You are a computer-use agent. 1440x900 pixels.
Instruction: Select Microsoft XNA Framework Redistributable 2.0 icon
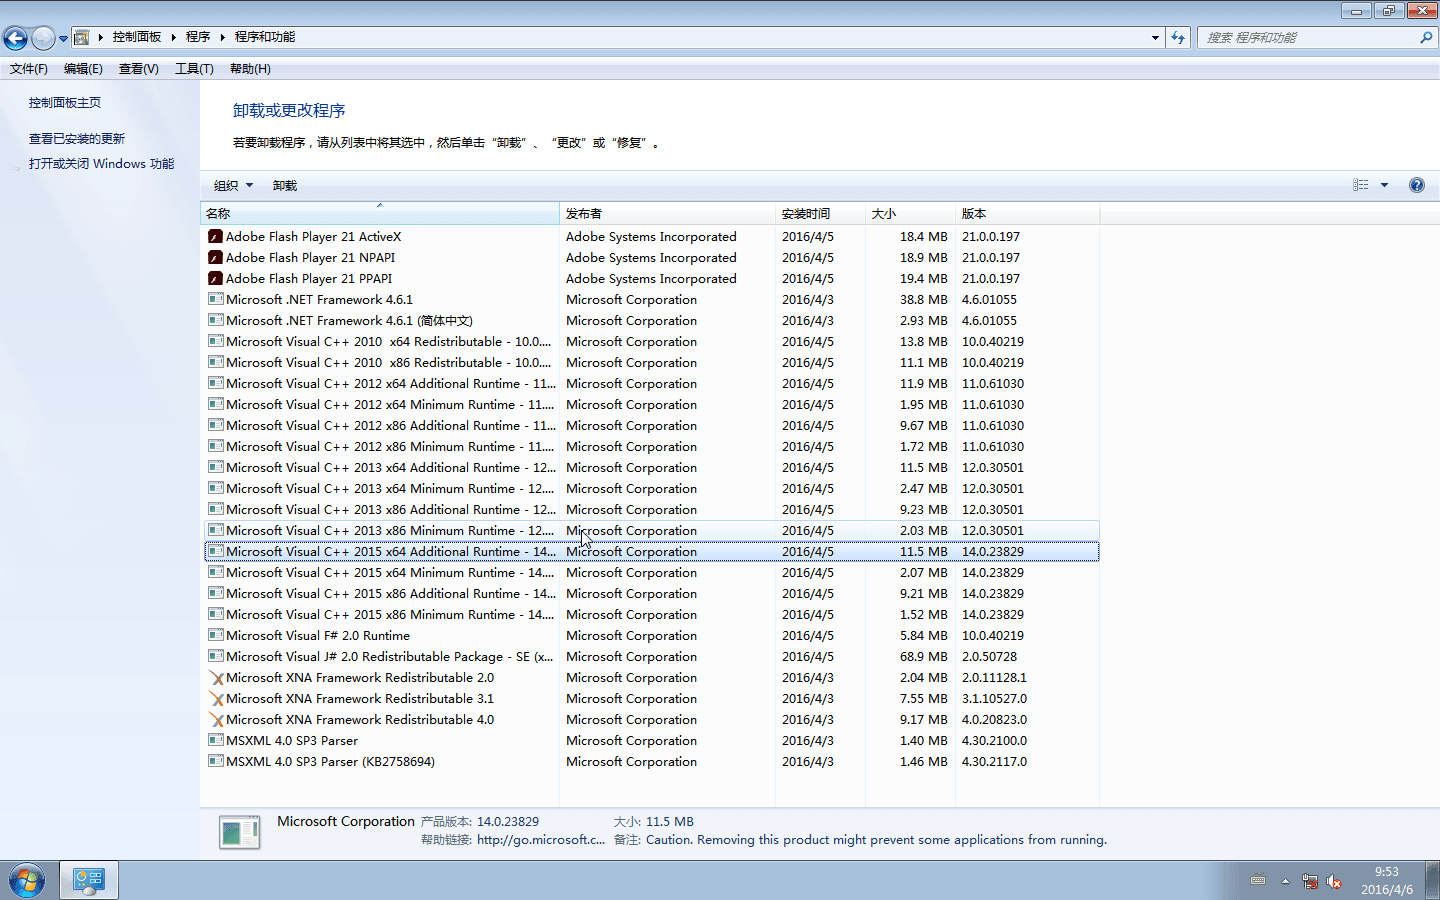(215, 678)
